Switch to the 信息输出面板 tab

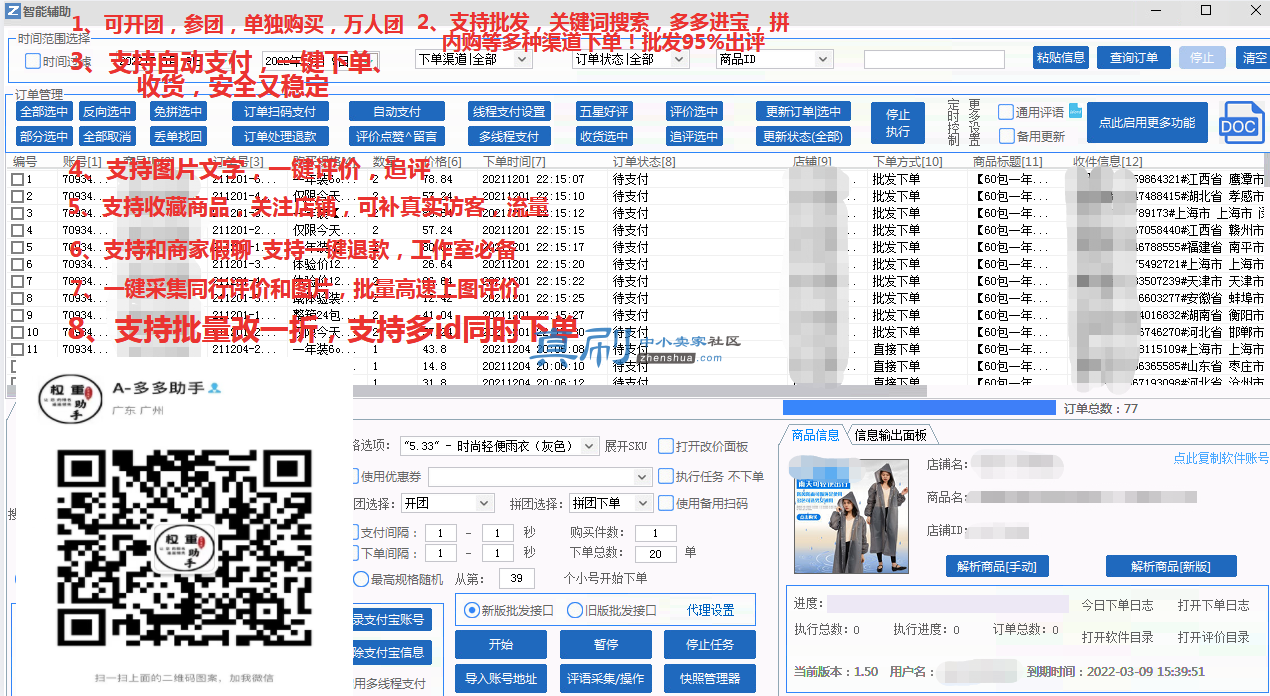coord(890,435)
